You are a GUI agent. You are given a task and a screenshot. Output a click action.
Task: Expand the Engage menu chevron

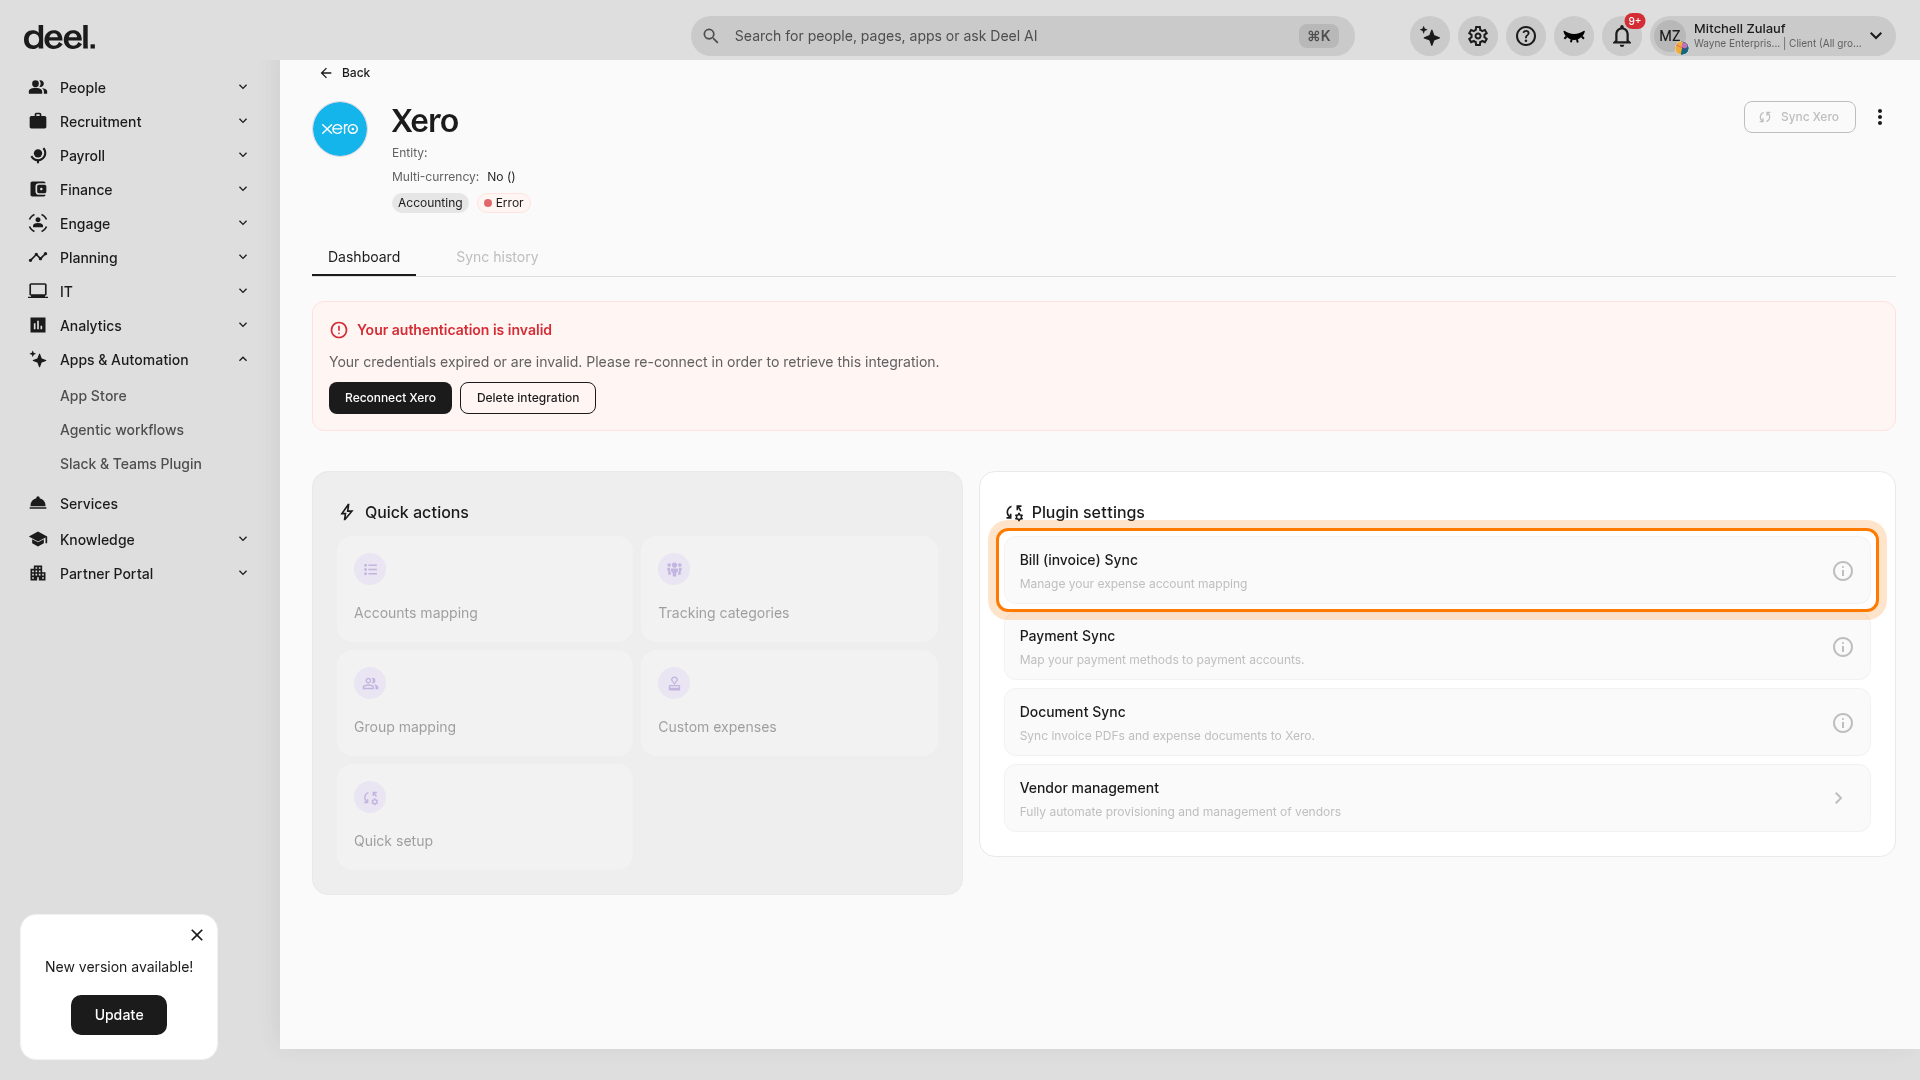coord(243,223)
